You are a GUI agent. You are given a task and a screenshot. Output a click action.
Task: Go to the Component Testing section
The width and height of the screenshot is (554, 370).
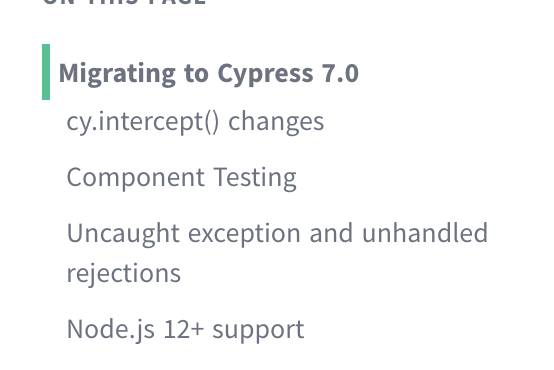click(x=182, y=177)
